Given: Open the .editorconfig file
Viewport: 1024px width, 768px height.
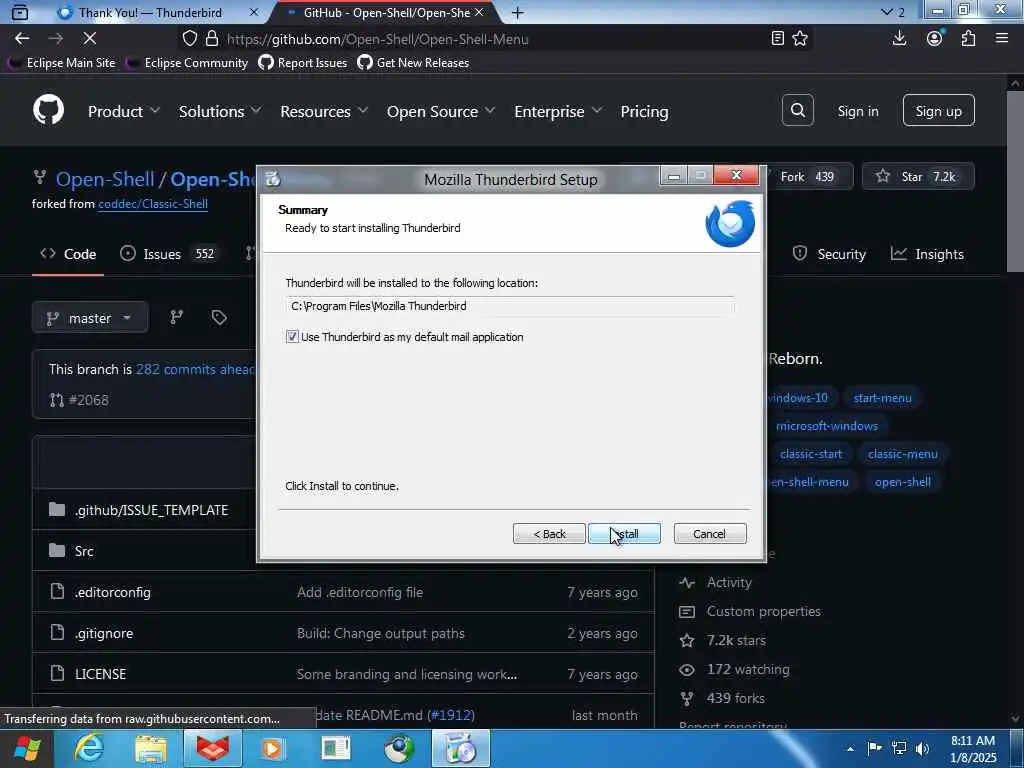Looking at the screenshot, I should click(x=112, y=592).
